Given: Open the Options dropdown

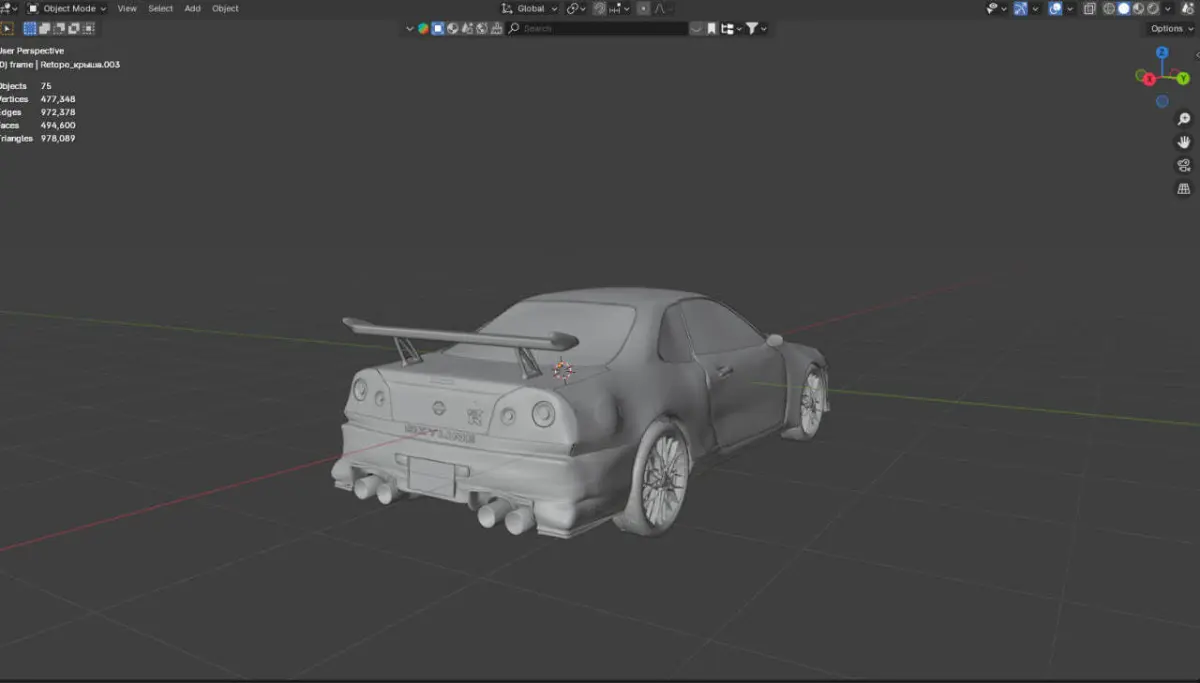Looking at the screenshot, I should (x=1171, y=29).
